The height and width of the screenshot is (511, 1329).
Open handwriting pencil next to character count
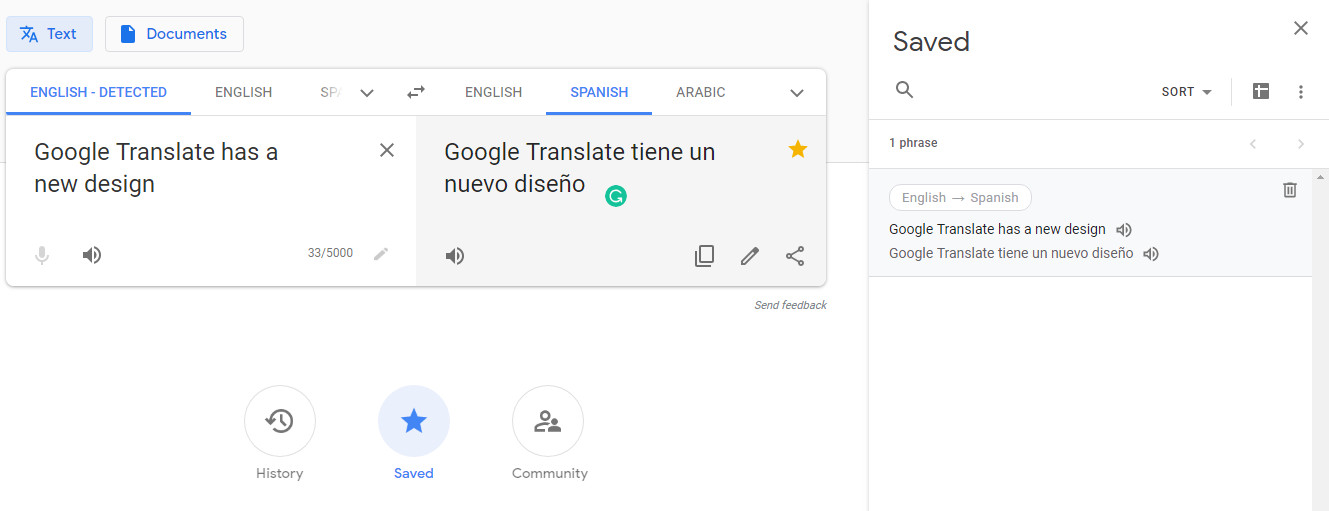coord(380,254)
